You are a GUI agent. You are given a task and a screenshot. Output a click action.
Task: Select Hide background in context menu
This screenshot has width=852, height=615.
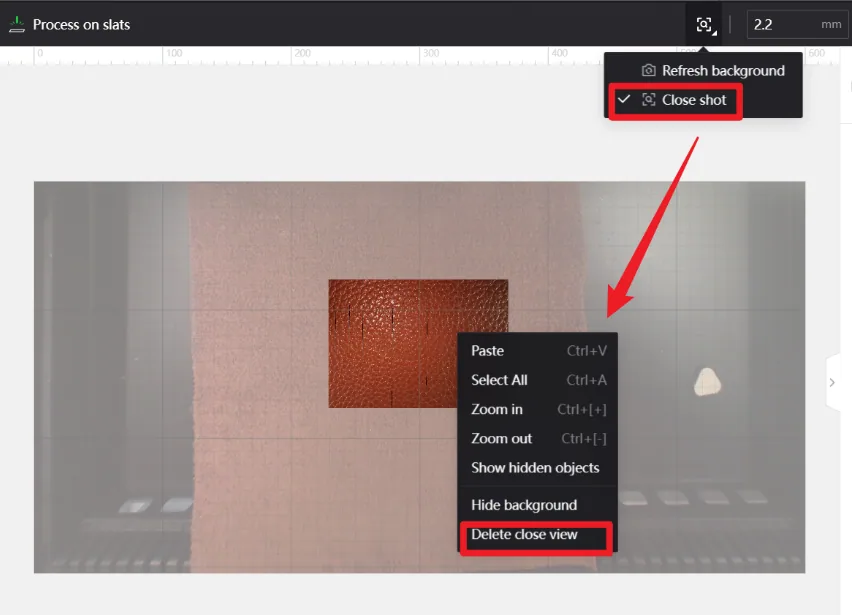click(538, 505)
